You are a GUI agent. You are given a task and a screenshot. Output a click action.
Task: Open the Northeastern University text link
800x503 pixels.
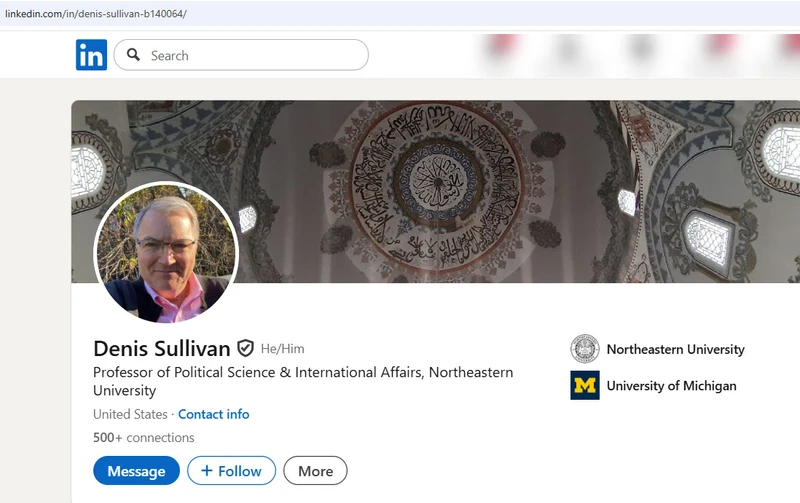point(675,349)
